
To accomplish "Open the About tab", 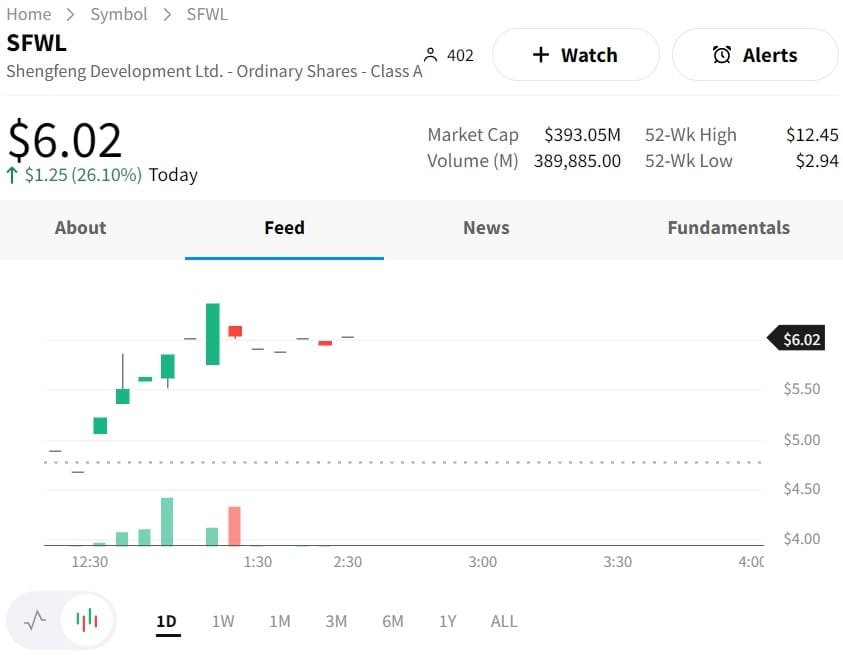I will click(x=80, y=228).
